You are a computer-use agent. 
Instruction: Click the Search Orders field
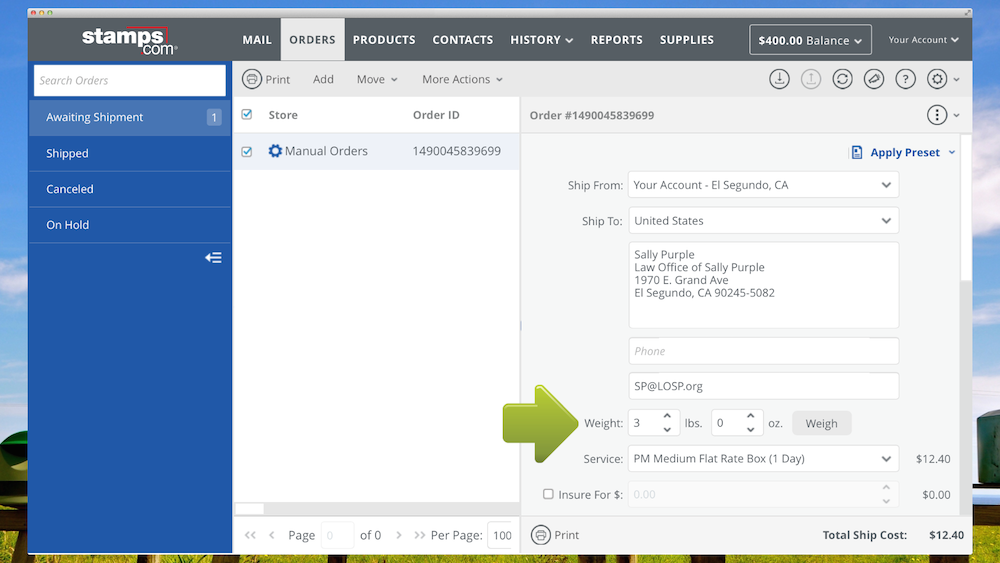click(130, 80)
